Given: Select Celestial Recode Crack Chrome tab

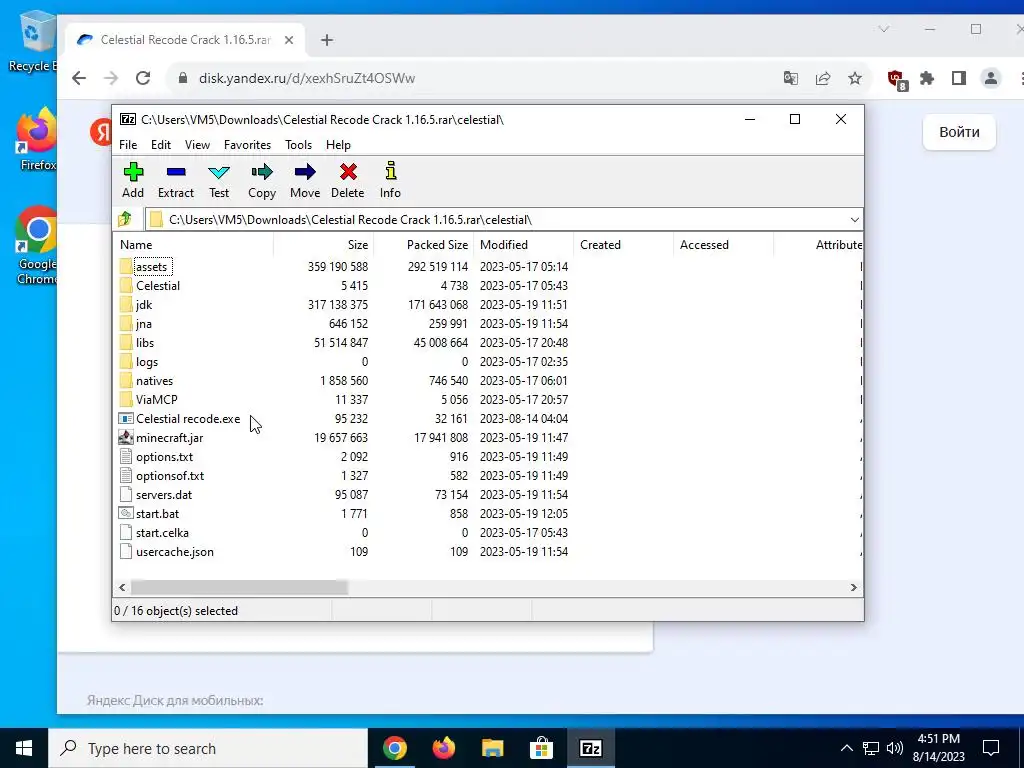Looking at the screenshot, I should click(185, 40).
